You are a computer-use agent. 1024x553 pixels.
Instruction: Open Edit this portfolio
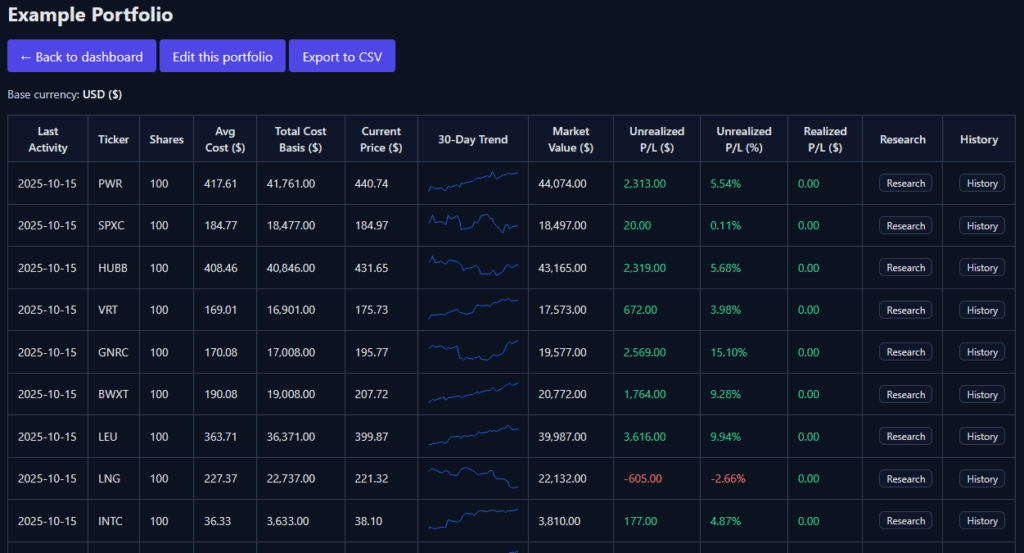click(222, 56)
